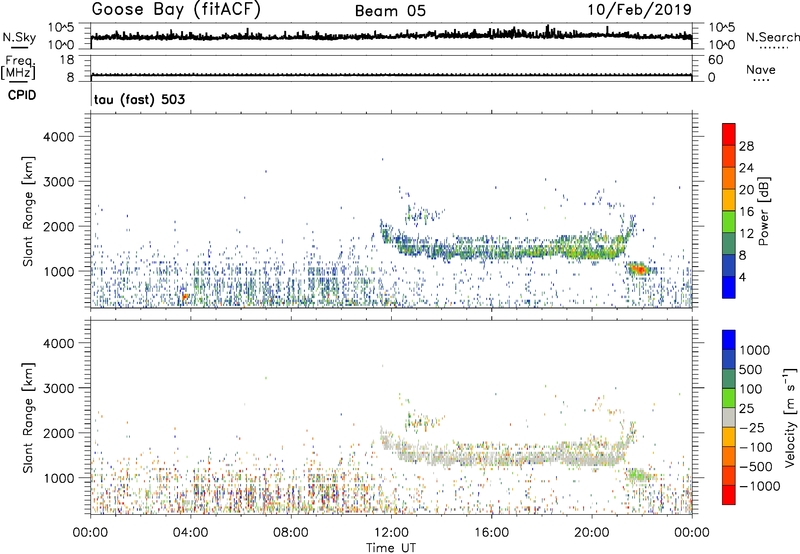Click the date '10/Feb/2019'
The image size is (800, 554).
[640, 10]
